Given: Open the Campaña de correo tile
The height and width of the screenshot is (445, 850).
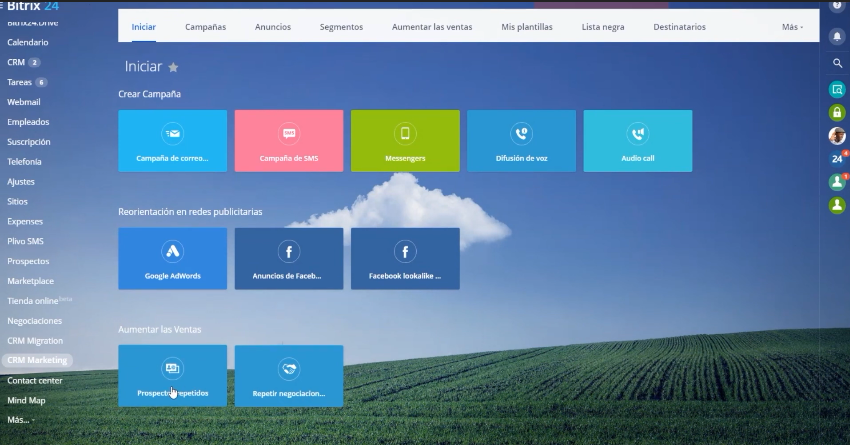Looking at the screenshot, I should pos(172,141).
